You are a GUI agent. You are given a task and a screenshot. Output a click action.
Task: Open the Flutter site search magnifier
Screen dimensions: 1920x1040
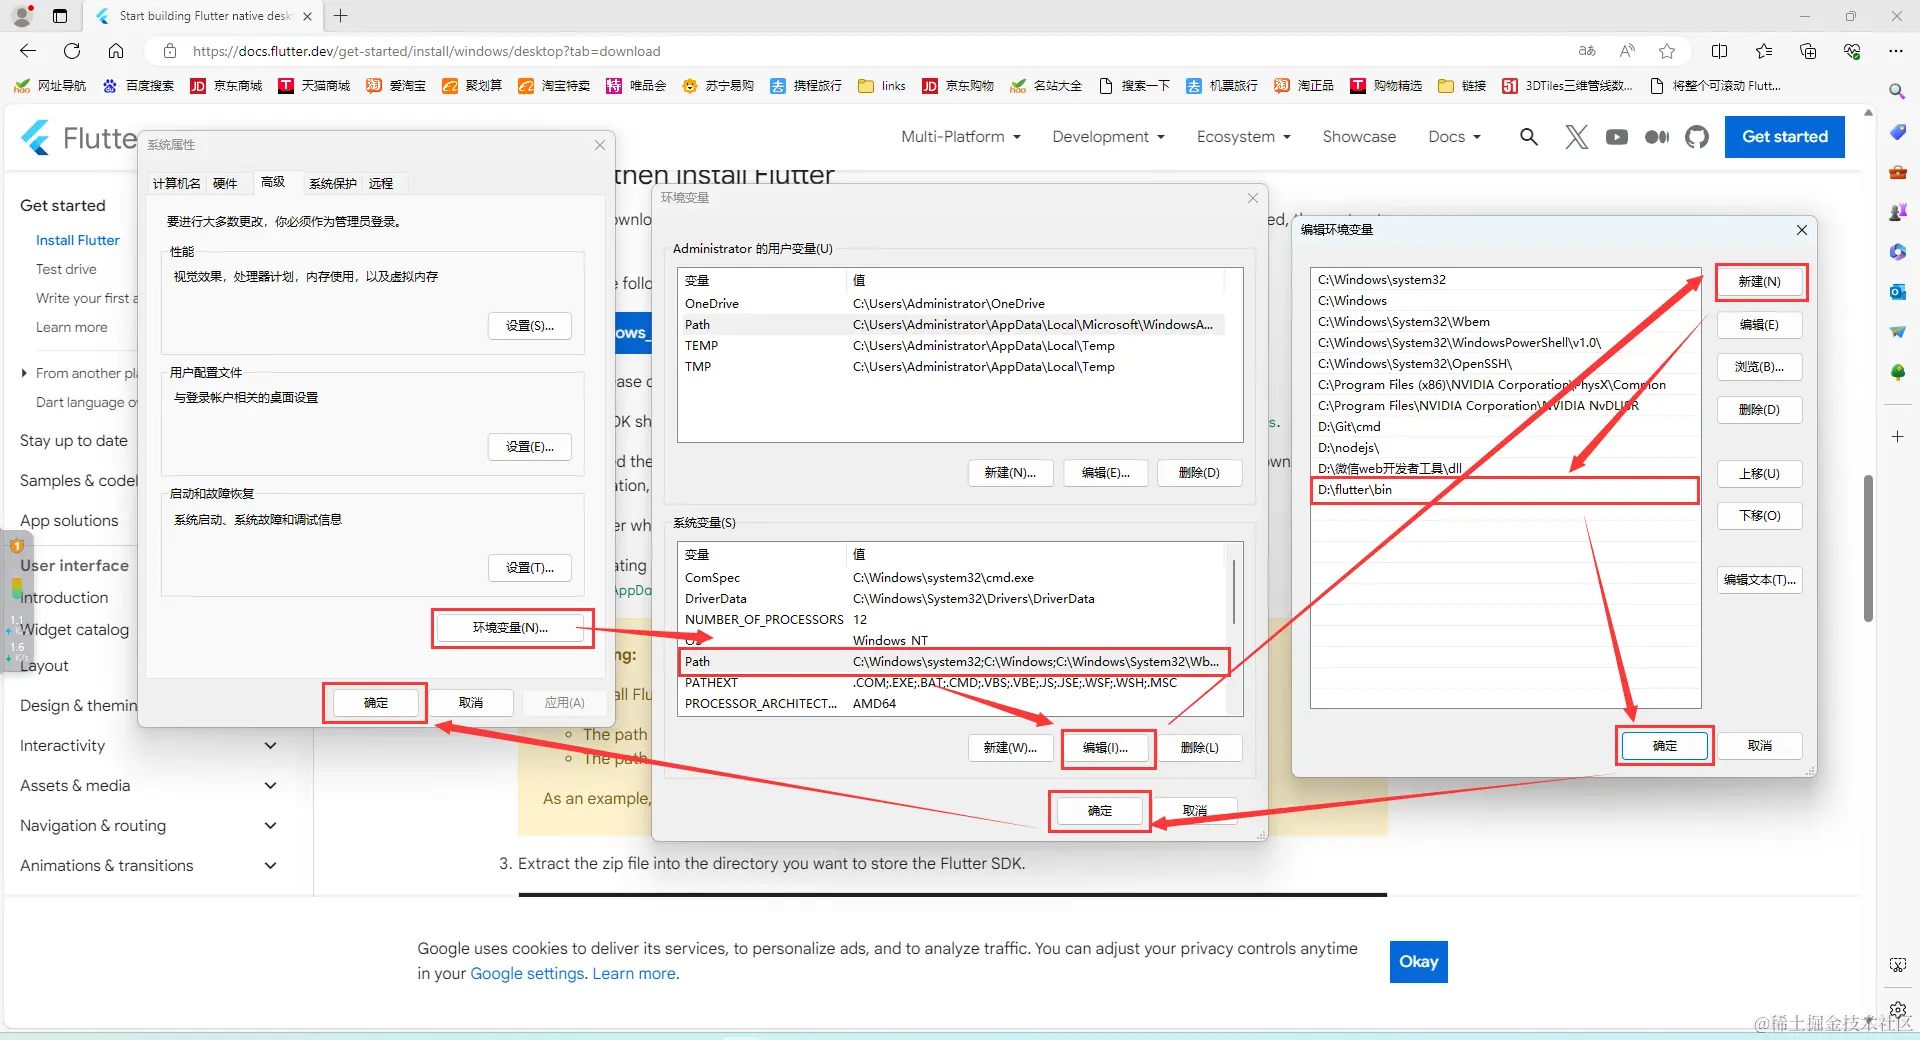pos(1529,137)
